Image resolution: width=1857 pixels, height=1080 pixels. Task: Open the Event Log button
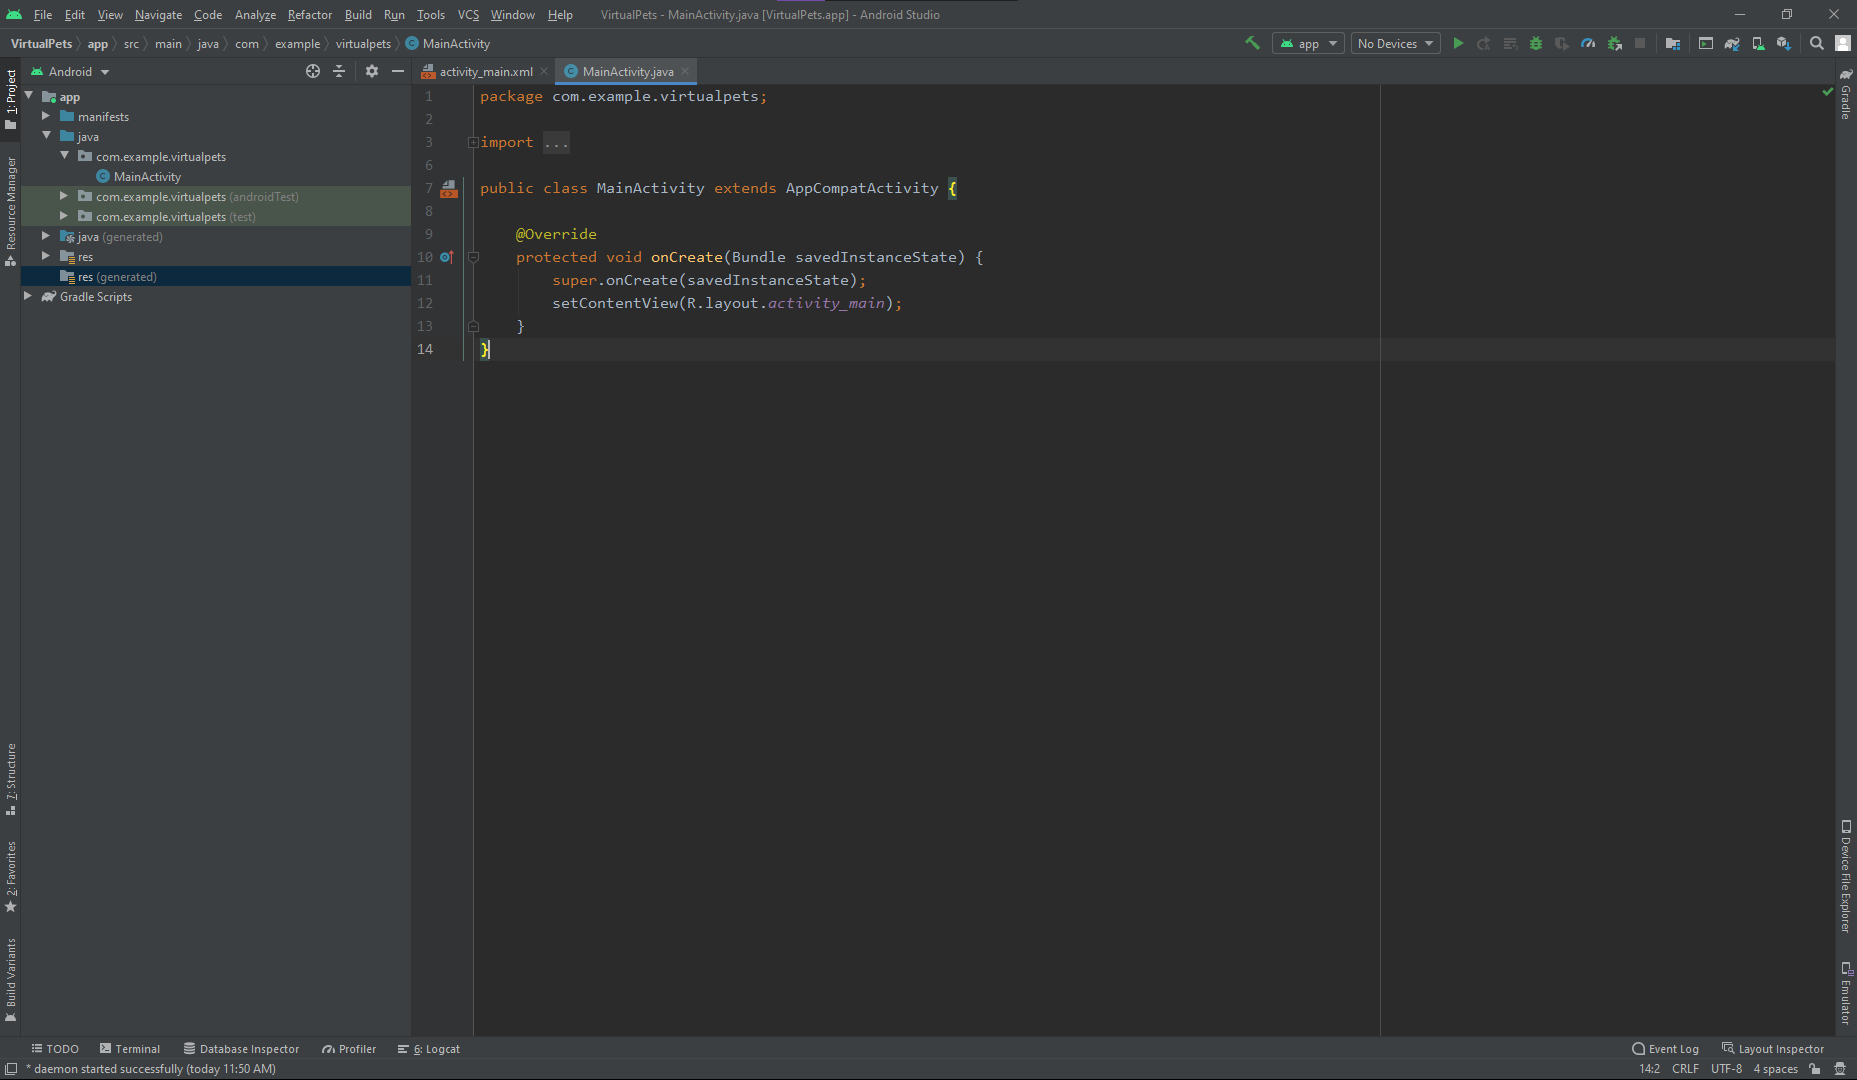(x=1665, y=1049)
